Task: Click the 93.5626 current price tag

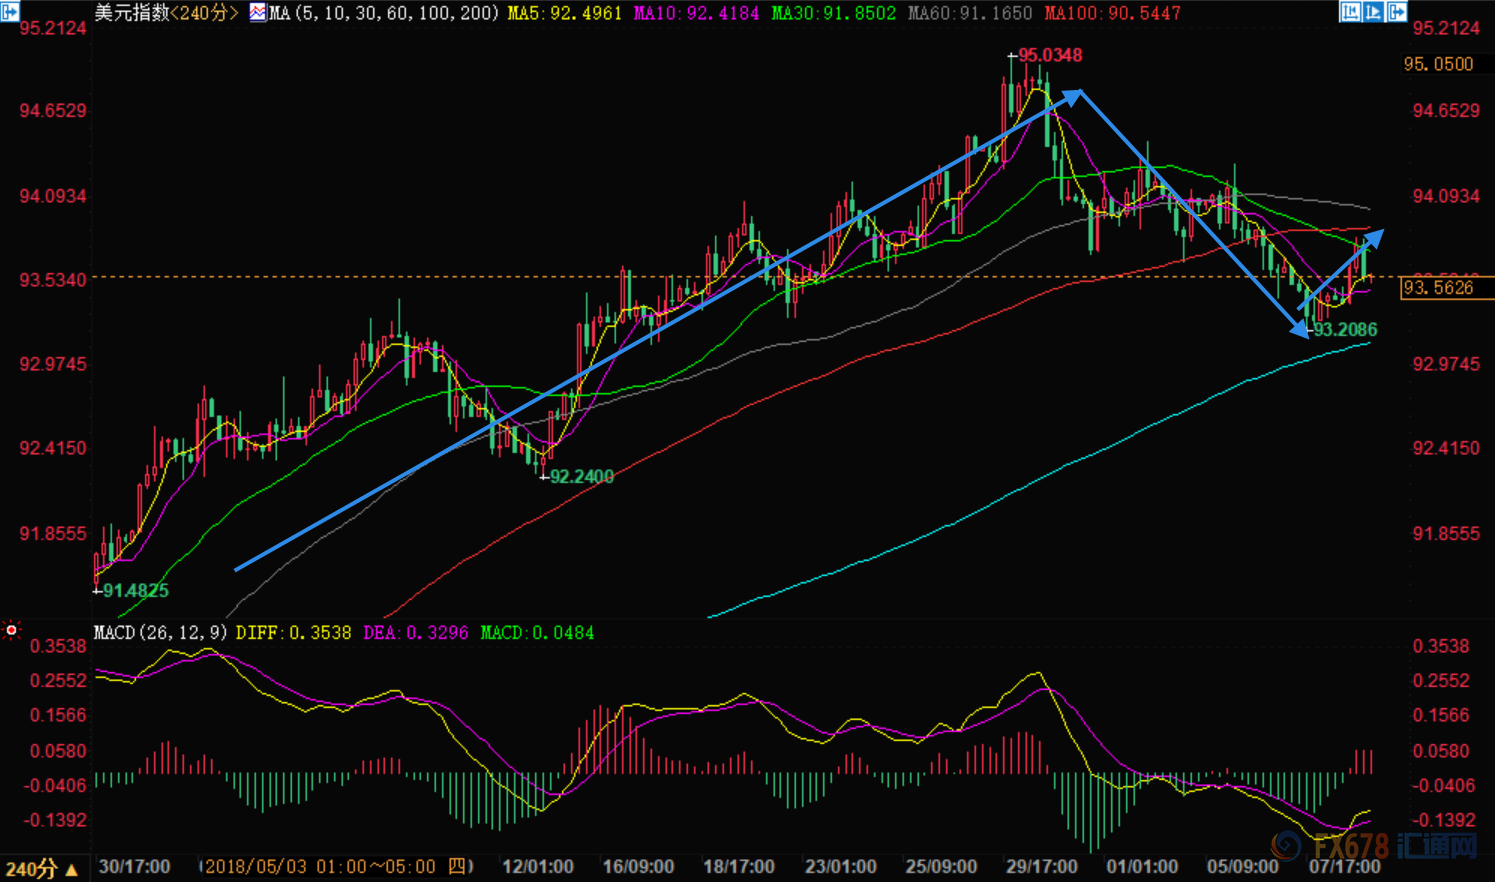Action: click(x=1438, y=287)
